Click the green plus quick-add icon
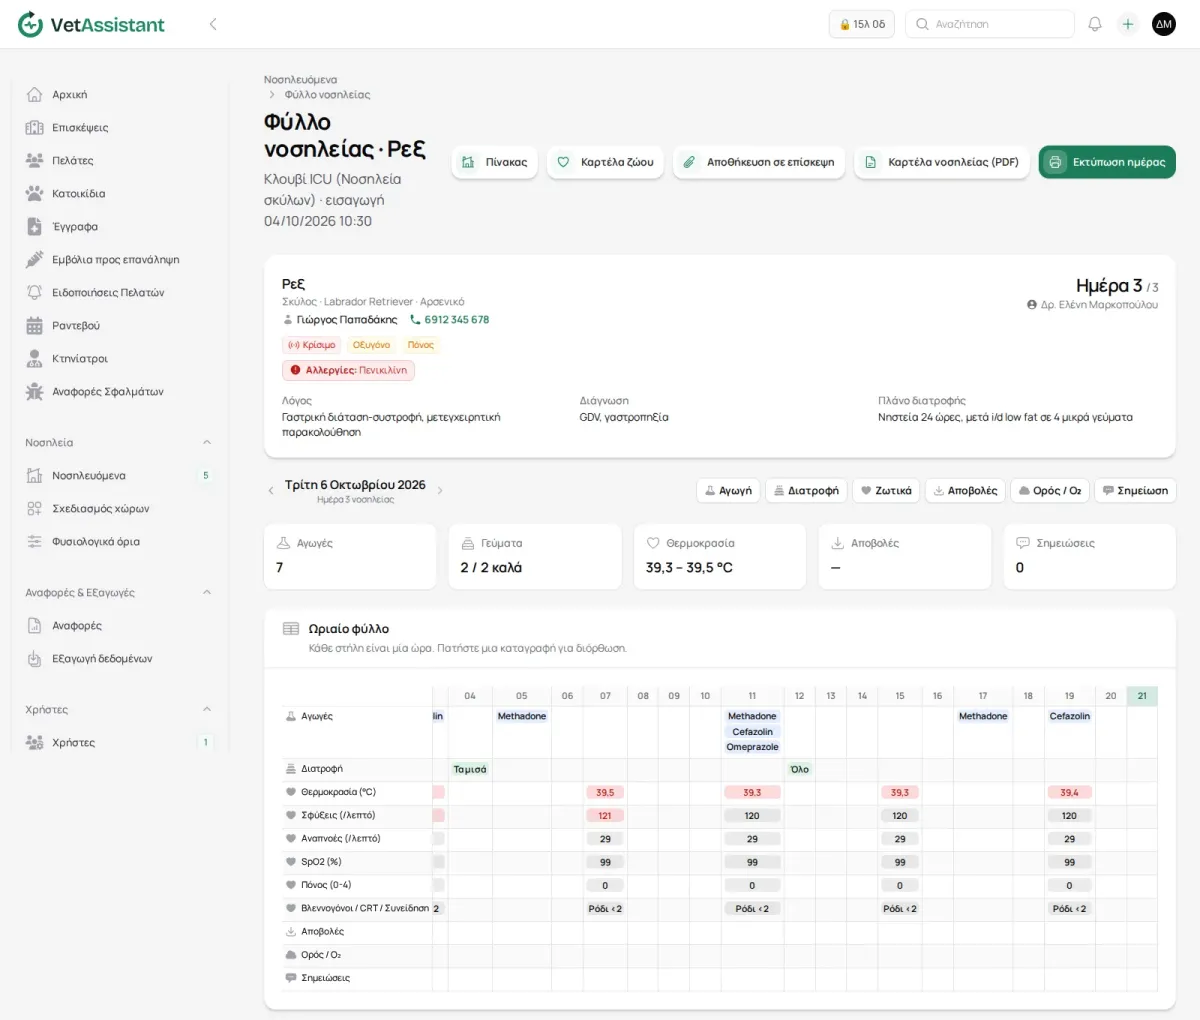The width and height of the screenshot is (1200, 1020). (1128, 24)
